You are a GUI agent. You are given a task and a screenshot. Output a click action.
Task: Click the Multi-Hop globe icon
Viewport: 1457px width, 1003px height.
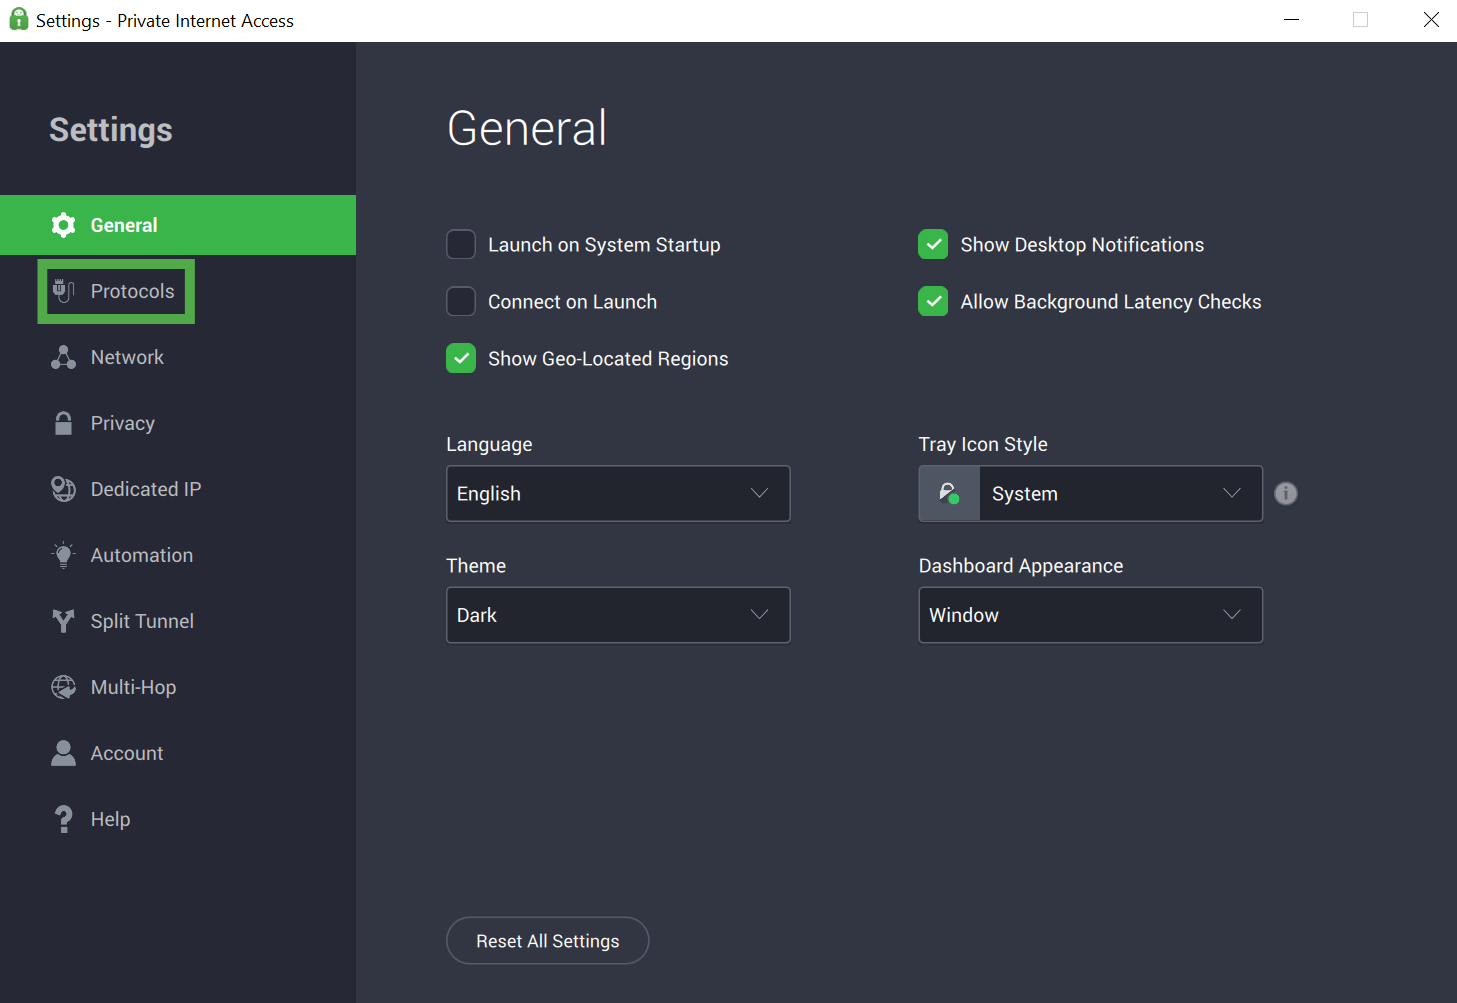(63, 687)
